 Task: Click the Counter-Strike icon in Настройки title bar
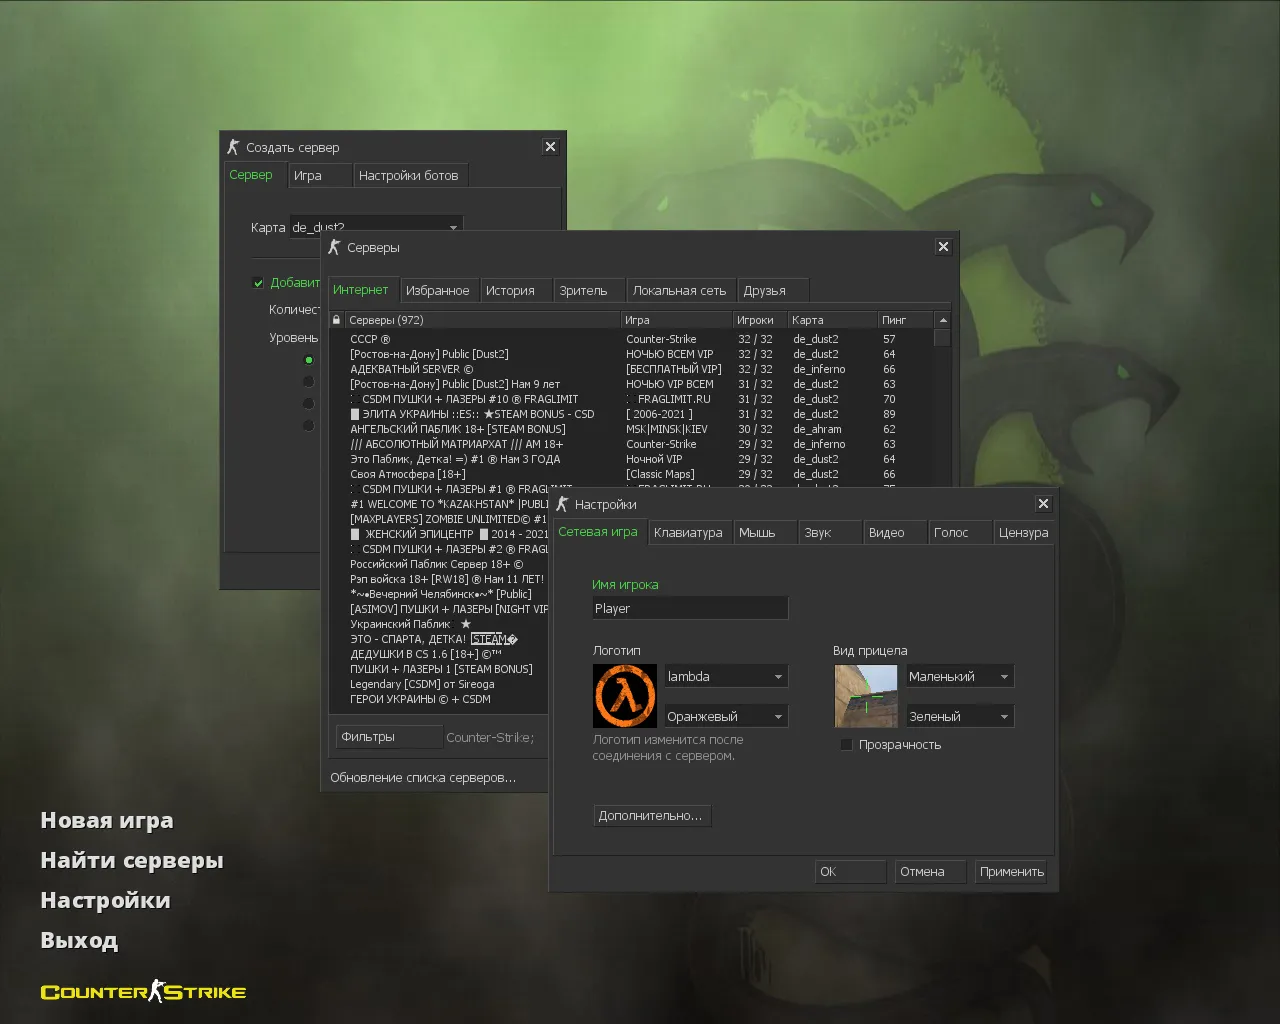tap(563, 504)
